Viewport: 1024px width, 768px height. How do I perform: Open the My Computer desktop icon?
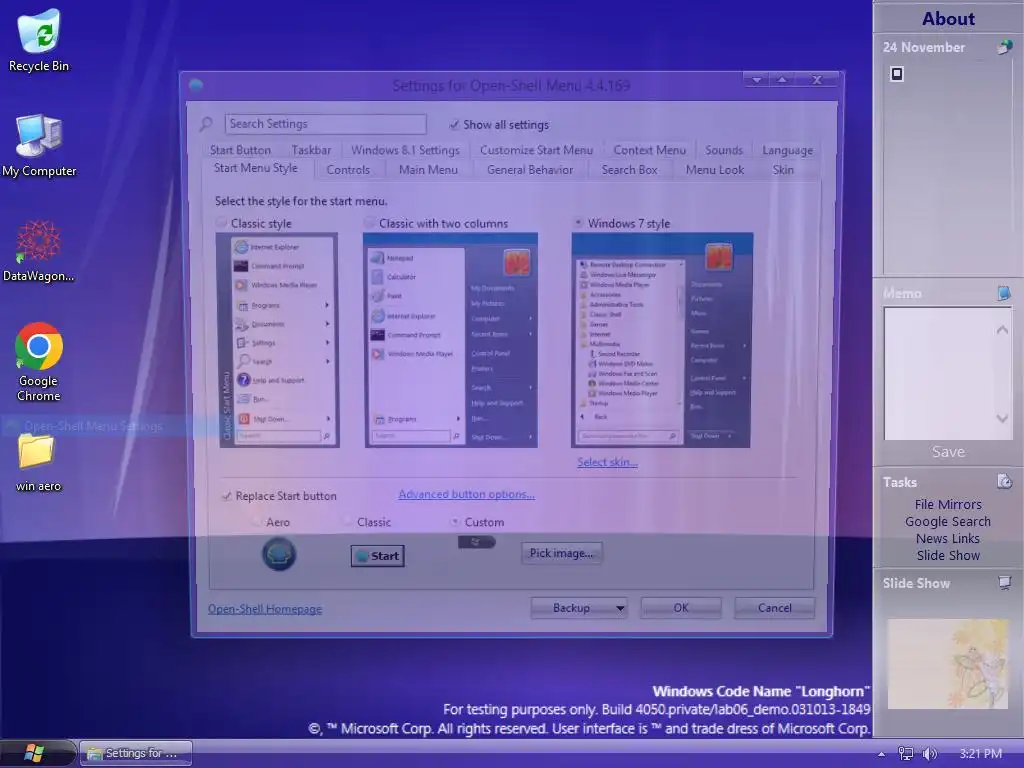pos(39,145)
